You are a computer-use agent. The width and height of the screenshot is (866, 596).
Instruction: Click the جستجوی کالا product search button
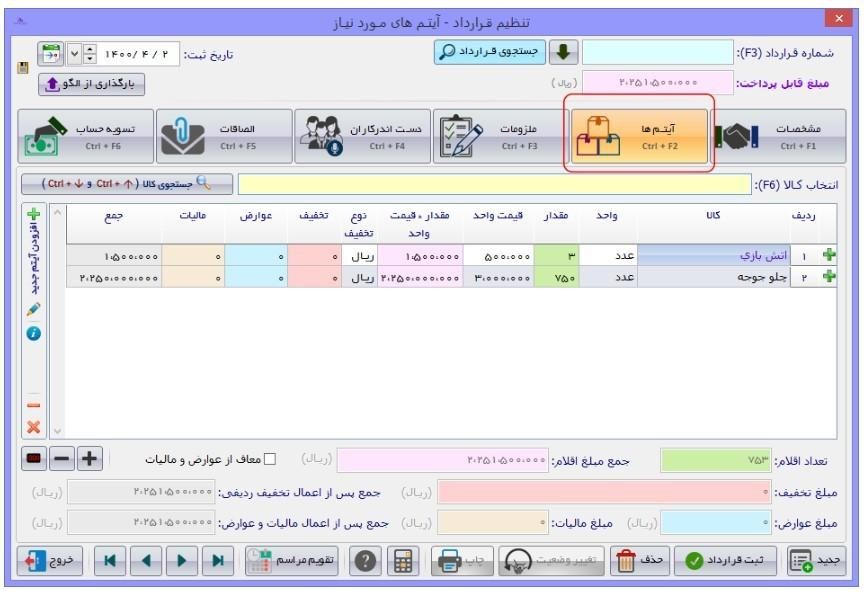127,184
